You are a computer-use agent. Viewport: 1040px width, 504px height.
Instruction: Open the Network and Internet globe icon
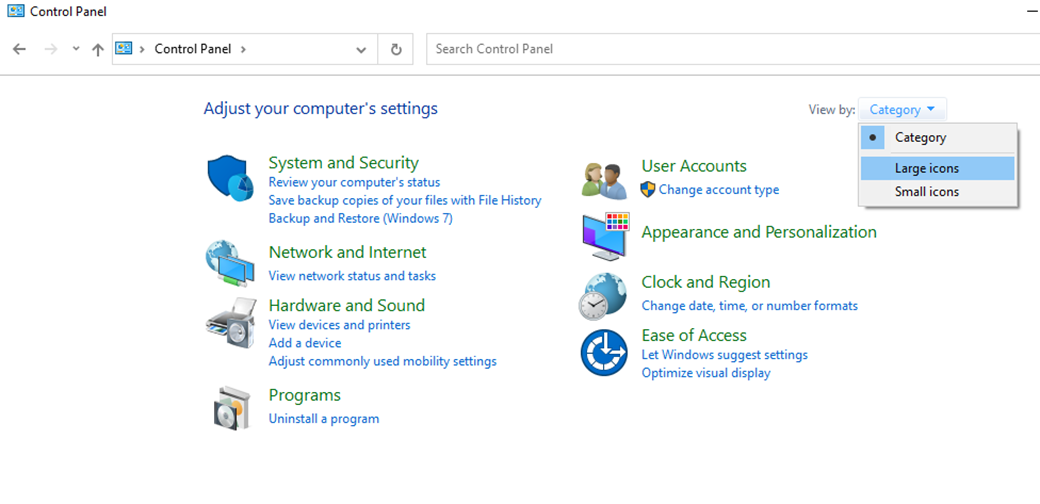coord(230,264)
